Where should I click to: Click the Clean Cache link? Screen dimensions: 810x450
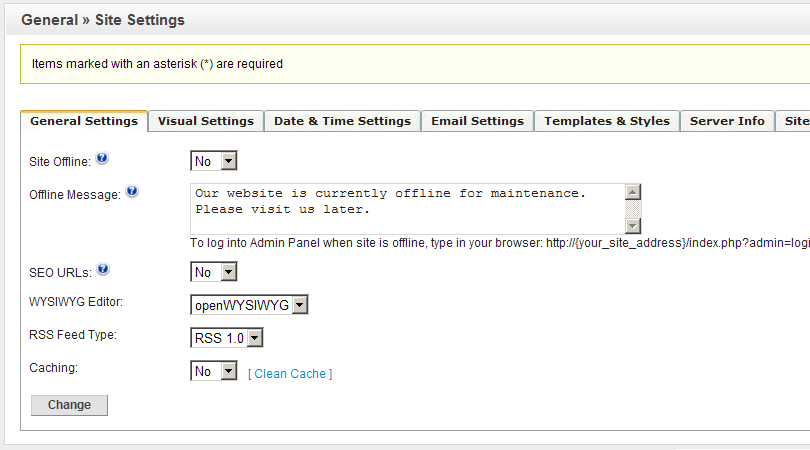[290, 374]
